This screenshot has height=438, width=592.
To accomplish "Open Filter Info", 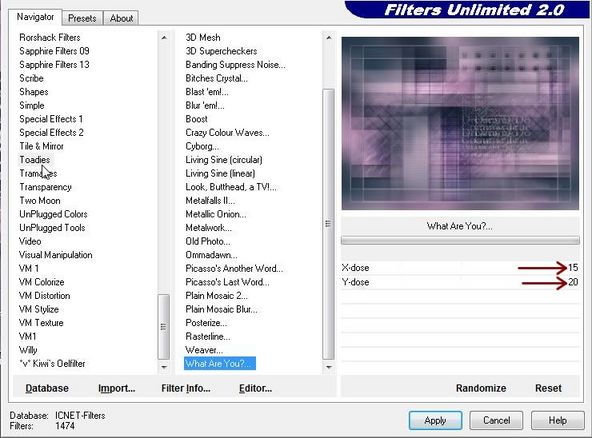I will point(186,388).
